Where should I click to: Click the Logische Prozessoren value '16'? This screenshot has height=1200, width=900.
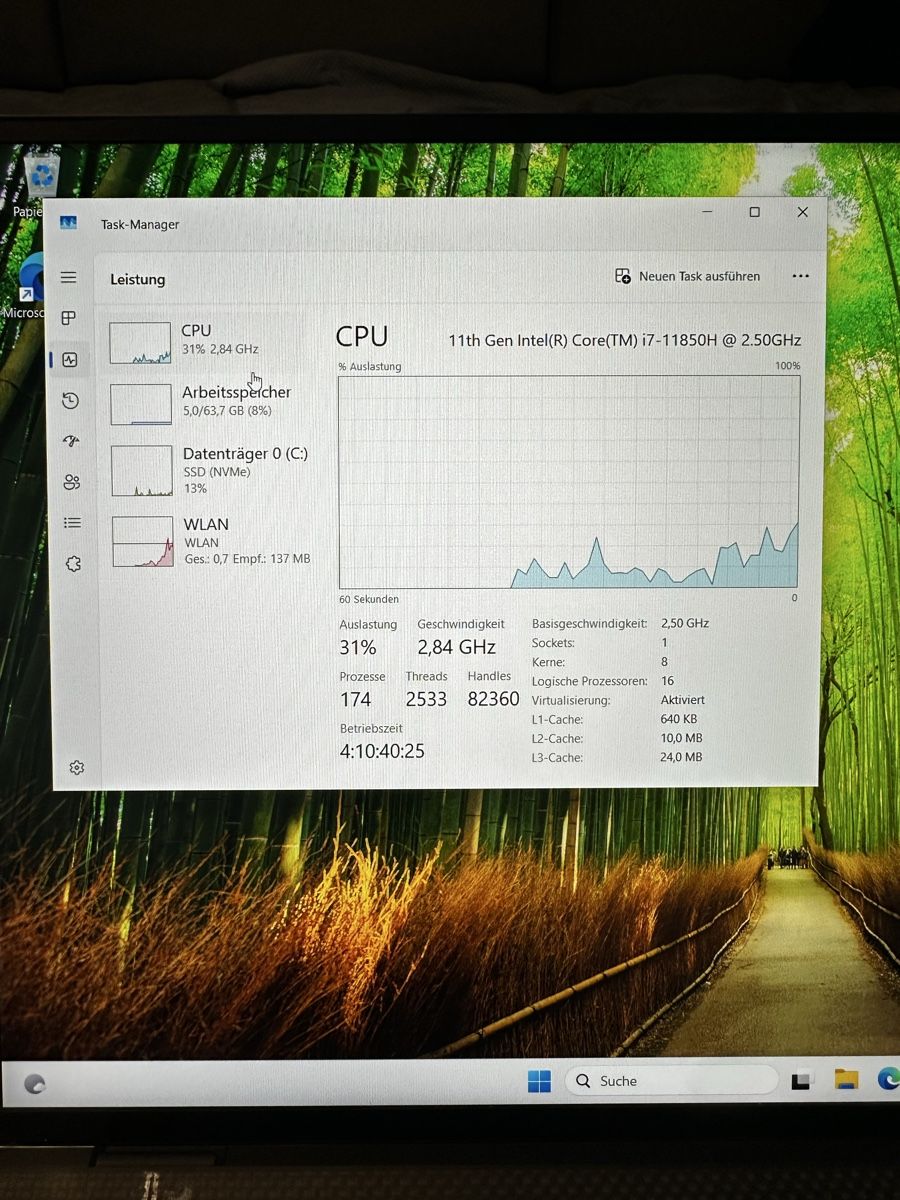pos(667,681)
